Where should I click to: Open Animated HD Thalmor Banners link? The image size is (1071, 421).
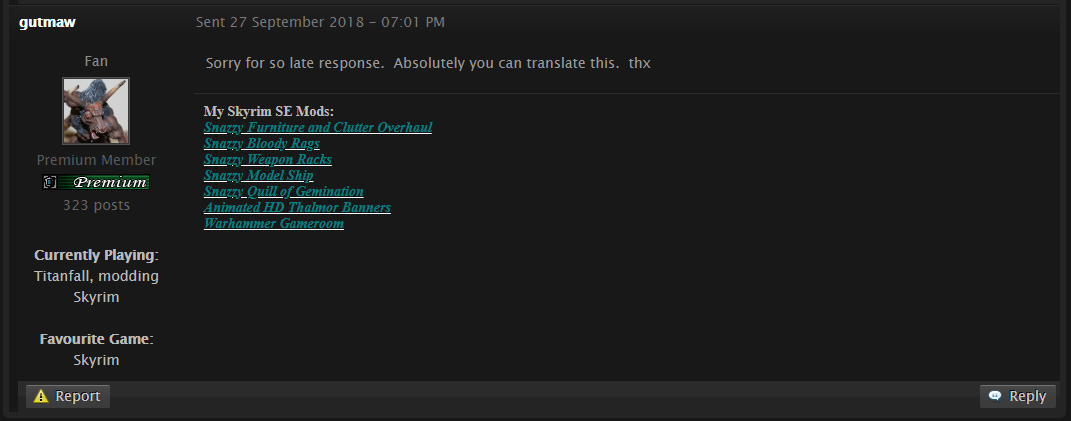click(297, 207)
